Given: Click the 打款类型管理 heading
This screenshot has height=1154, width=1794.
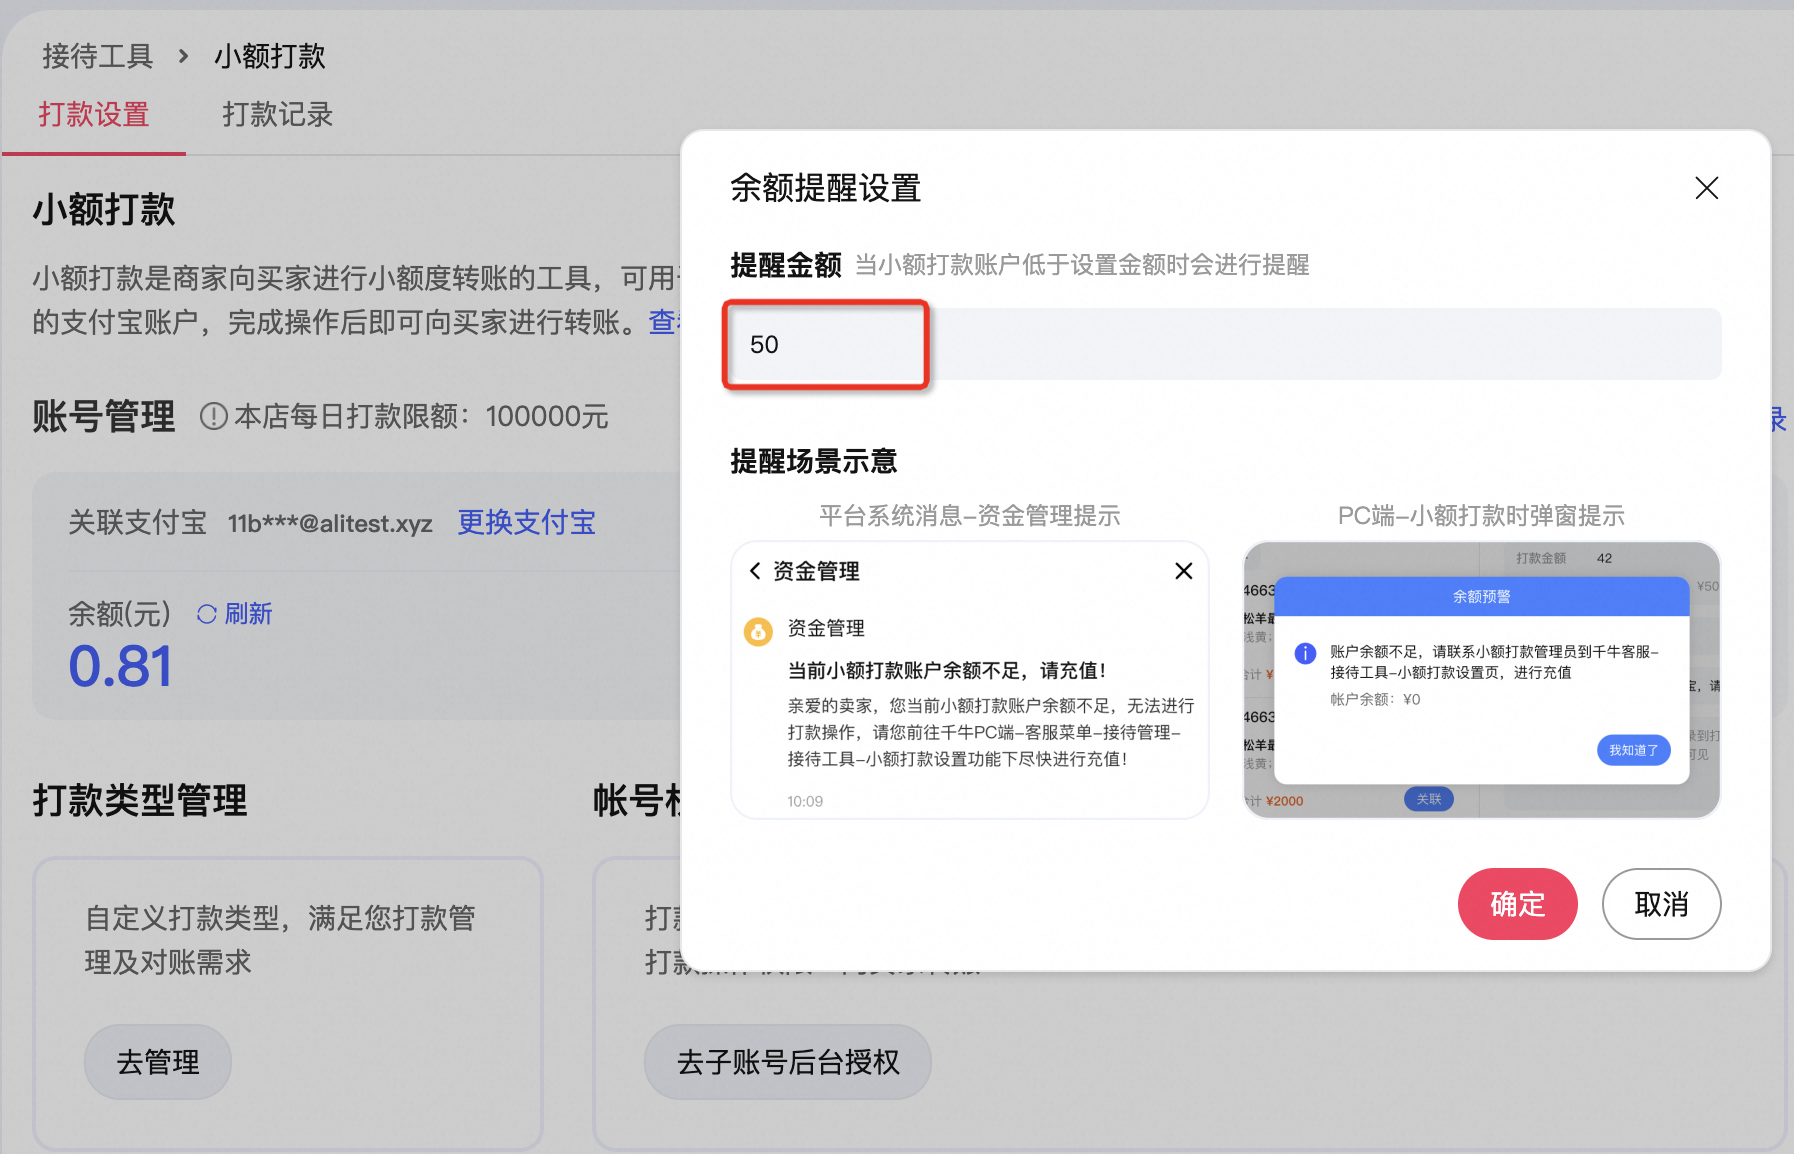Looking at the screenshot, I should [140, 800].
